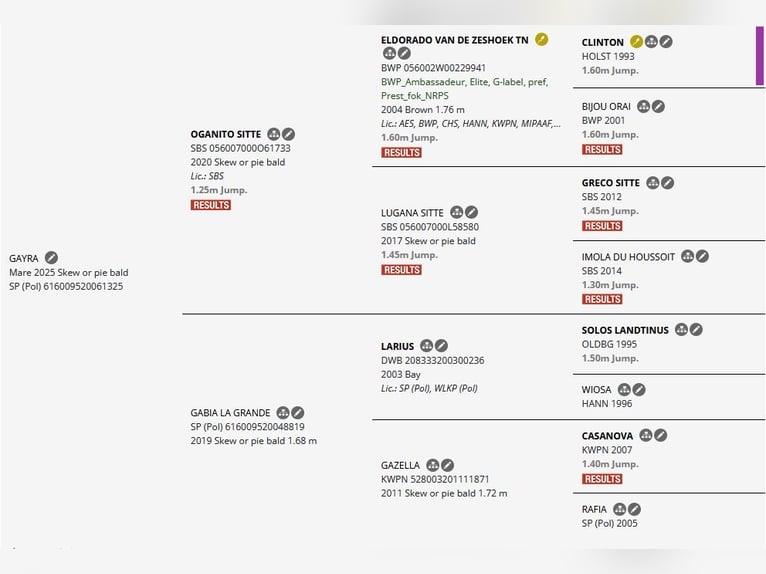Open the pedigree icon beside Gabia La Grande
The image size is (766, 574).
click(x=283, y=412)
